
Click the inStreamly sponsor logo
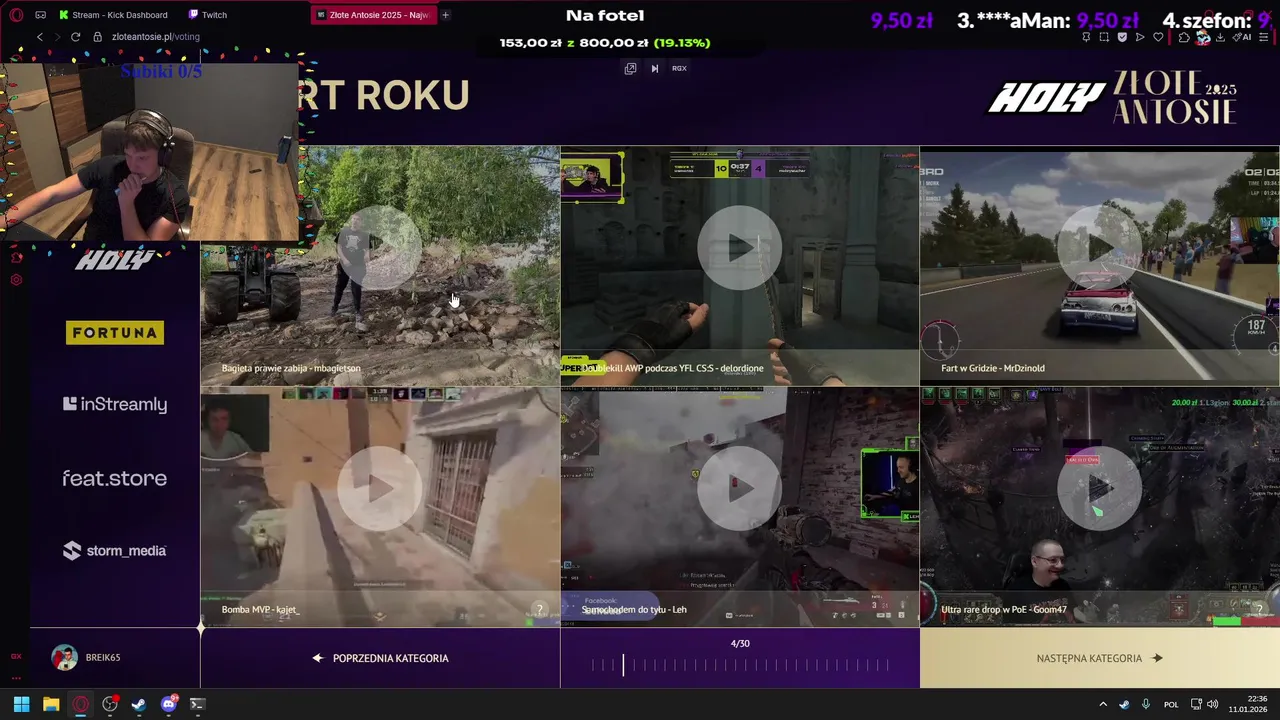pos(115,404)
